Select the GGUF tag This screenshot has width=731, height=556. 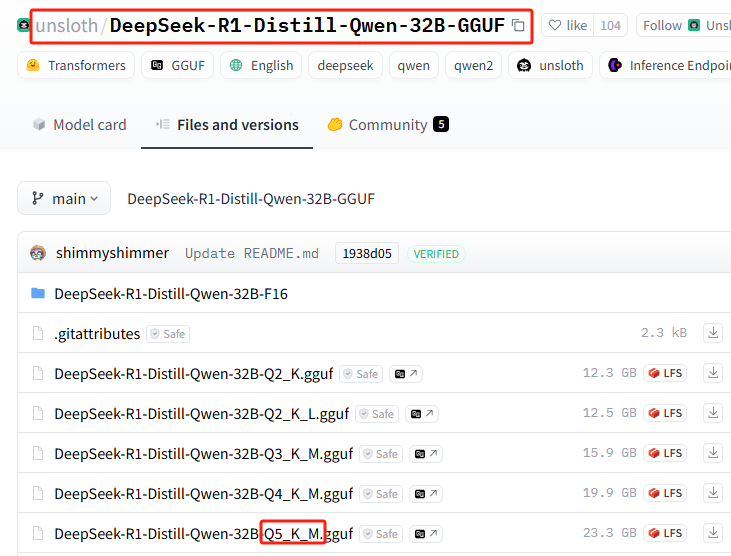coord(178,65)
